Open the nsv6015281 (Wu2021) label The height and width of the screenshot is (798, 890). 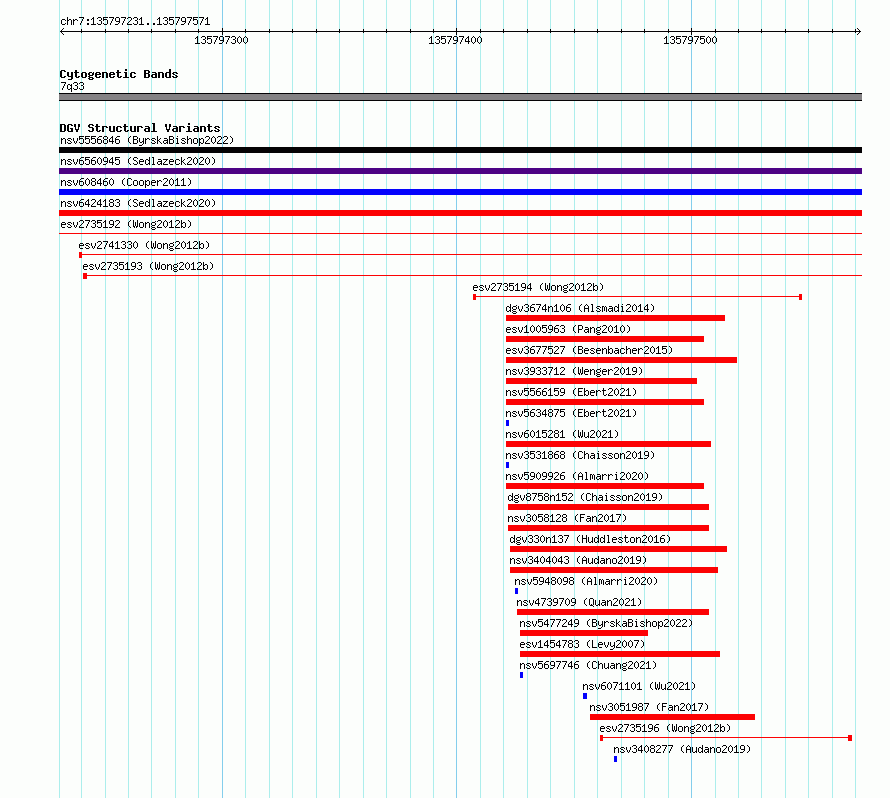562,434
